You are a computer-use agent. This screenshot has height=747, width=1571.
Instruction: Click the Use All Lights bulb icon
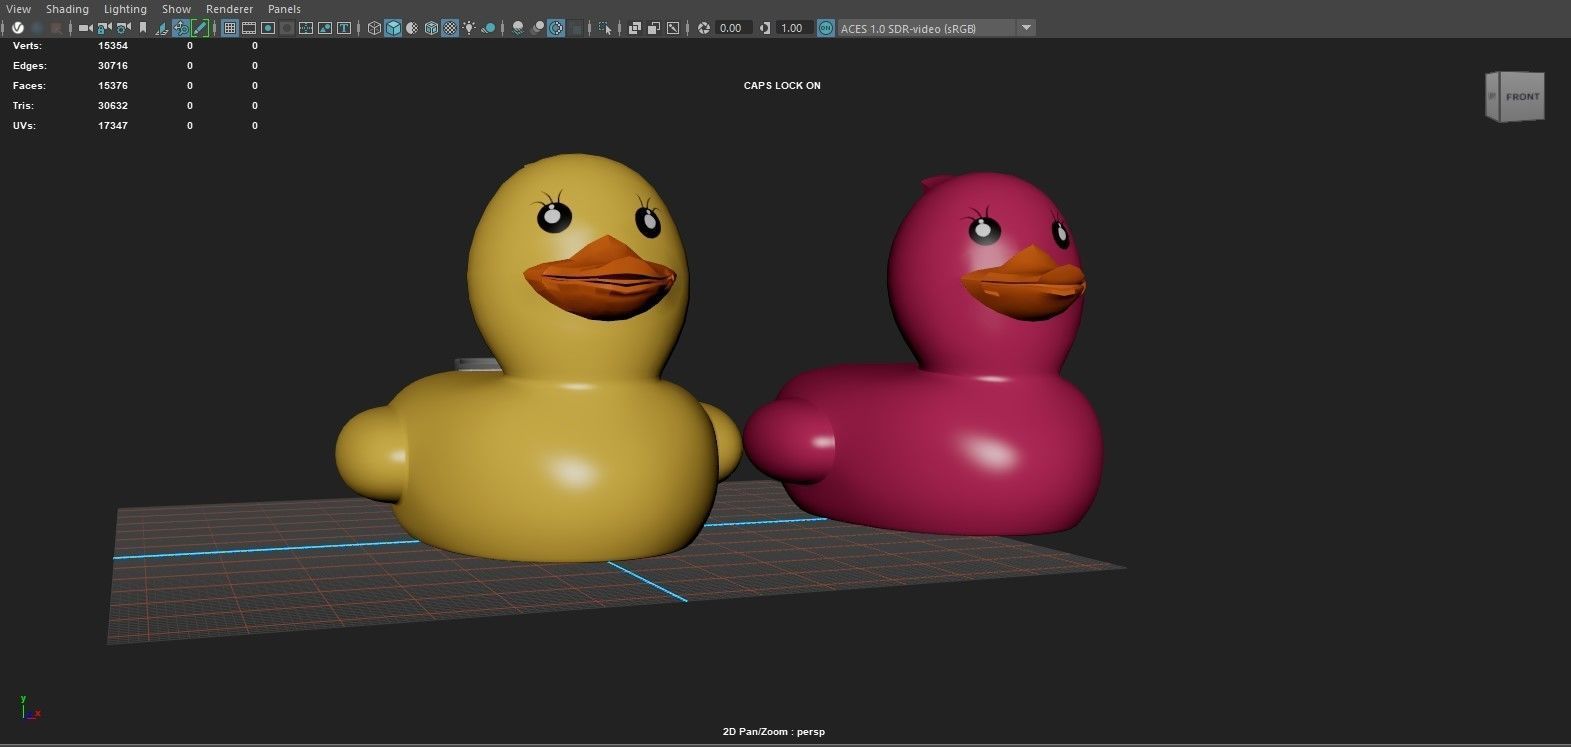pyautogui.click(x=469, y=28)
